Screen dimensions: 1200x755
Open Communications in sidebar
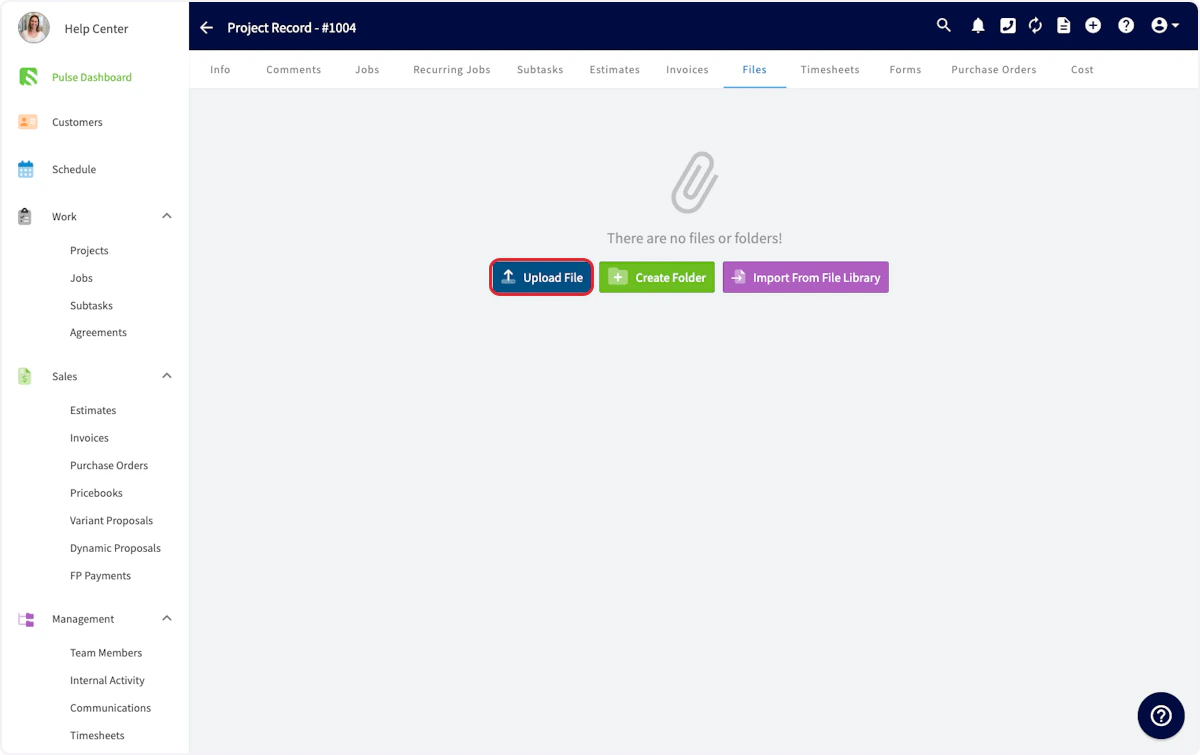pos(110,708)
